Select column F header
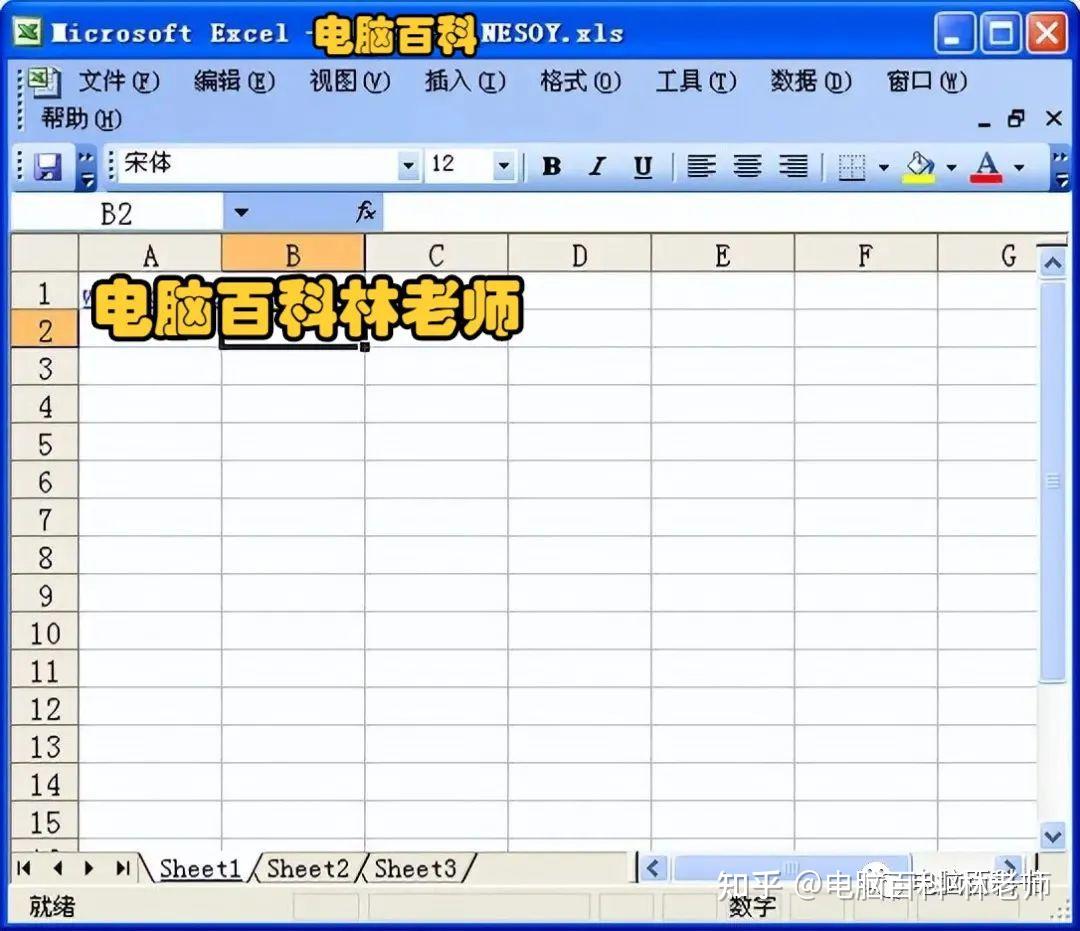This screenshot has width=1080, height=931. tap(866, 255)
